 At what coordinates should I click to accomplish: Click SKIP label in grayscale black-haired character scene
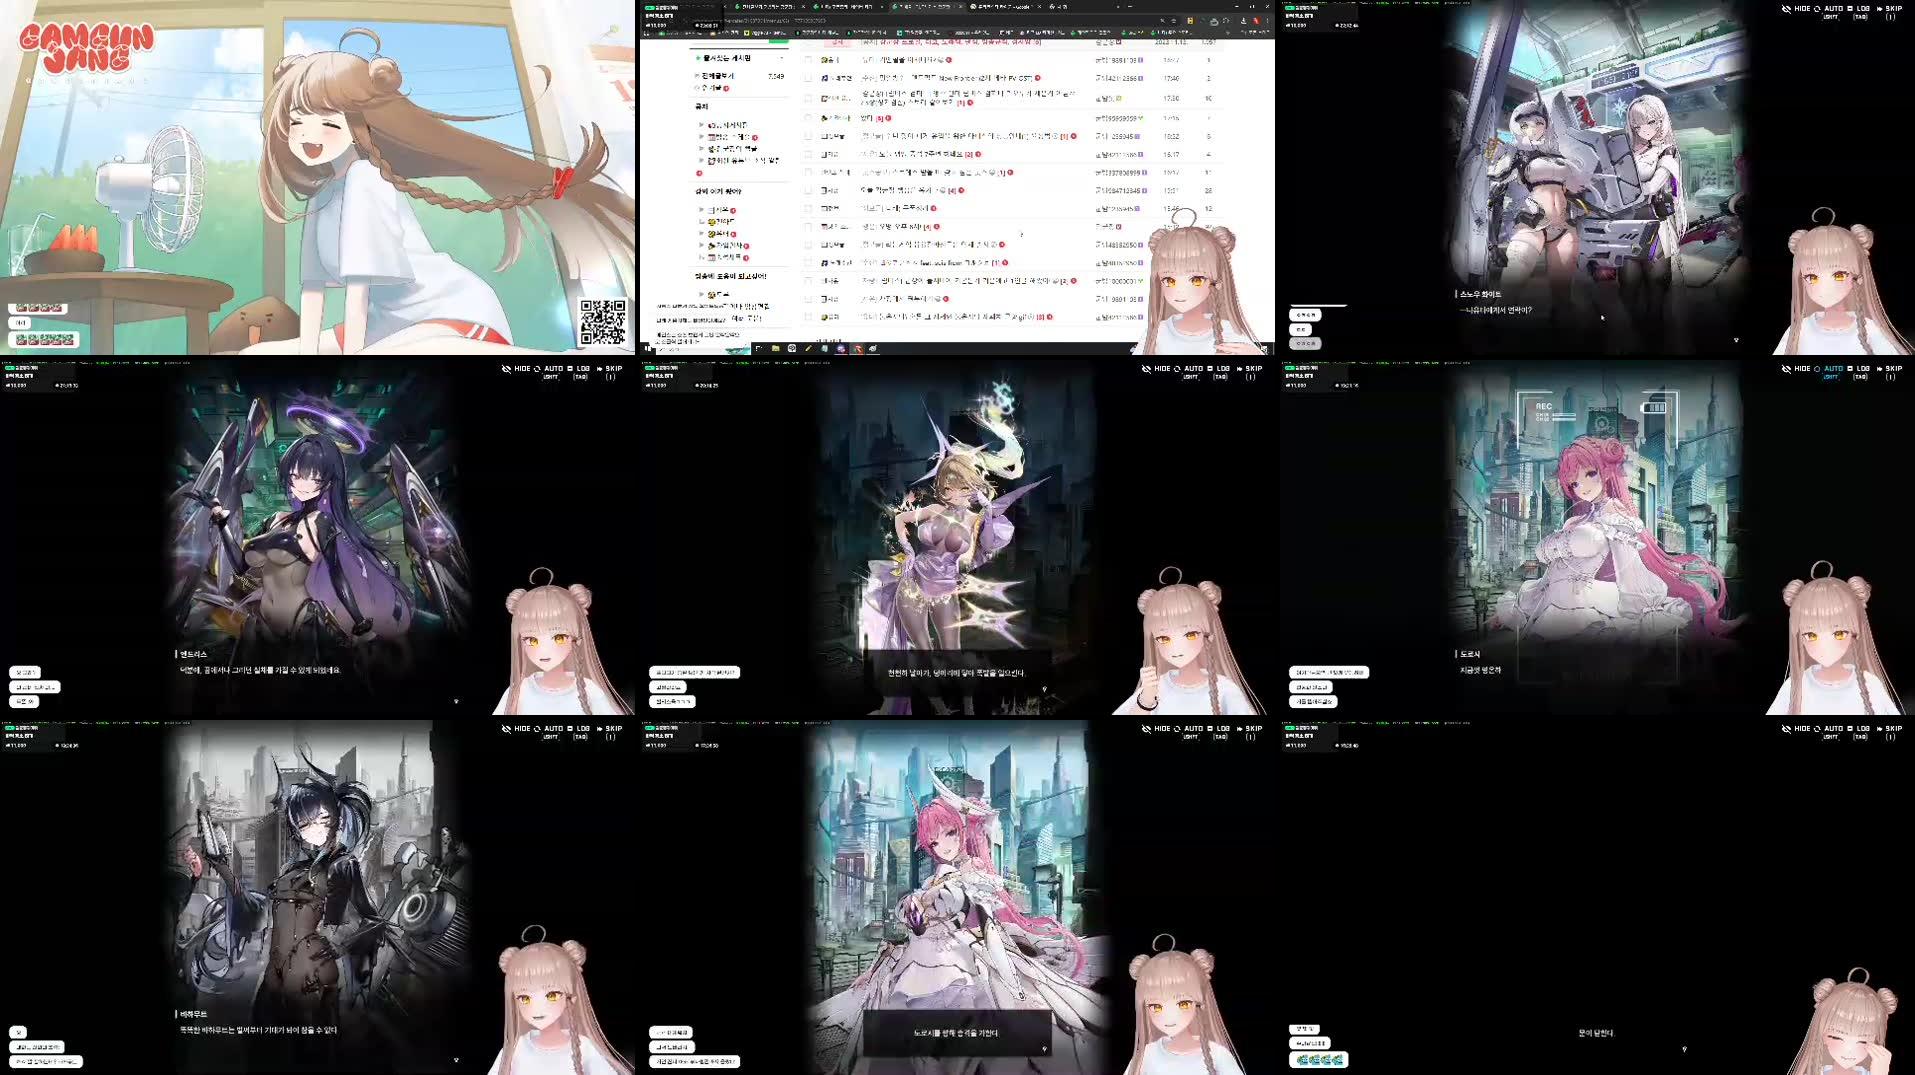click(614, 729)
